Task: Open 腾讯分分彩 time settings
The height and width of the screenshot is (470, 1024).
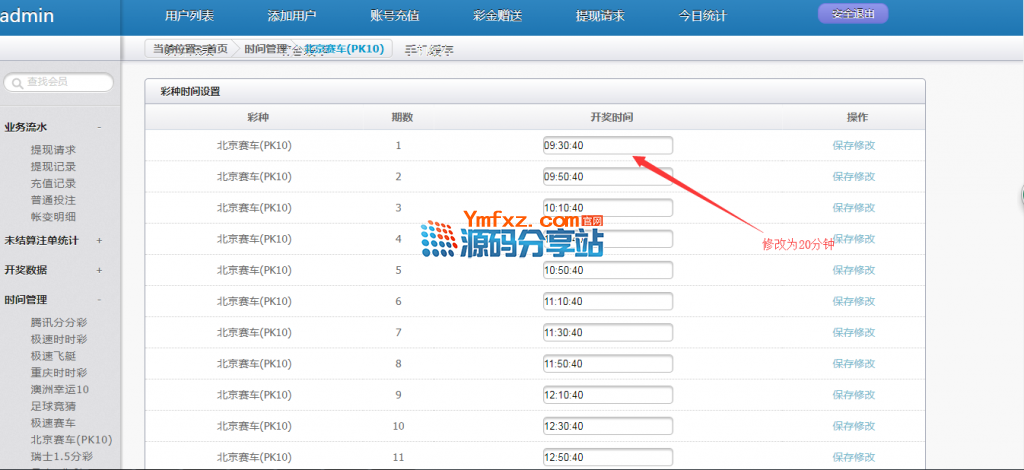Action: [59, 322]
